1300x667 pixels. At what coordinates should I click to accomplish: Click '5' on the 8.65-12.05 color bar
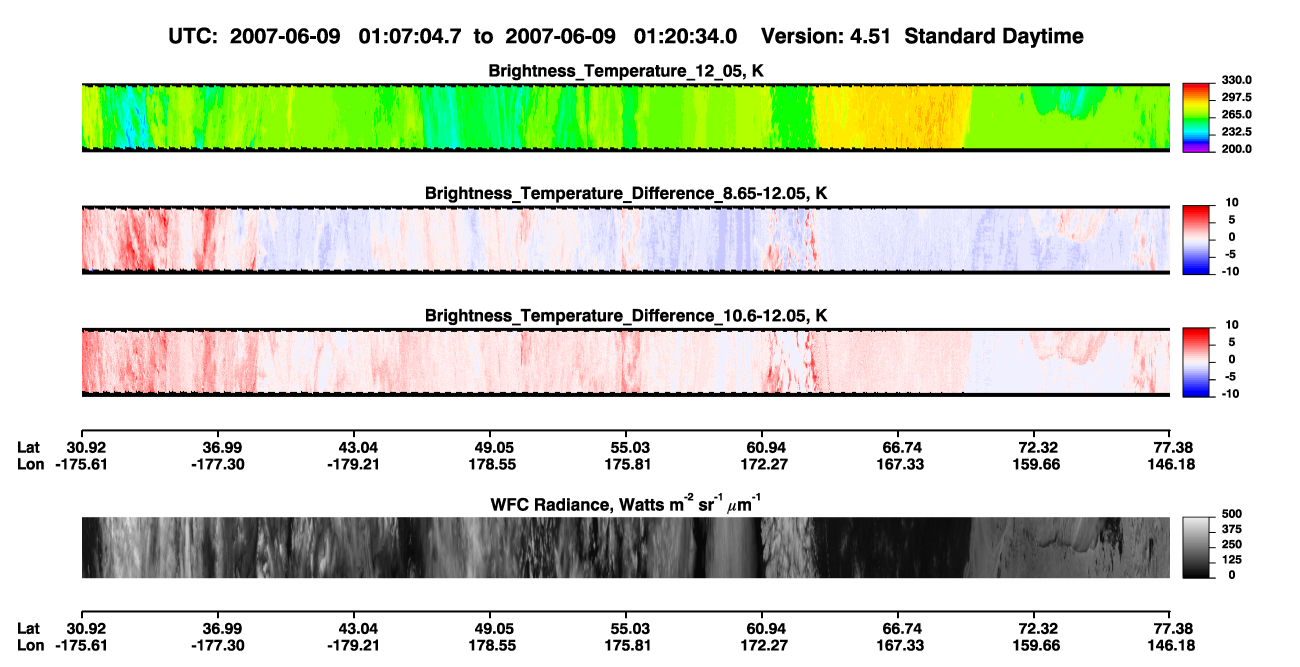point(1234,220)
